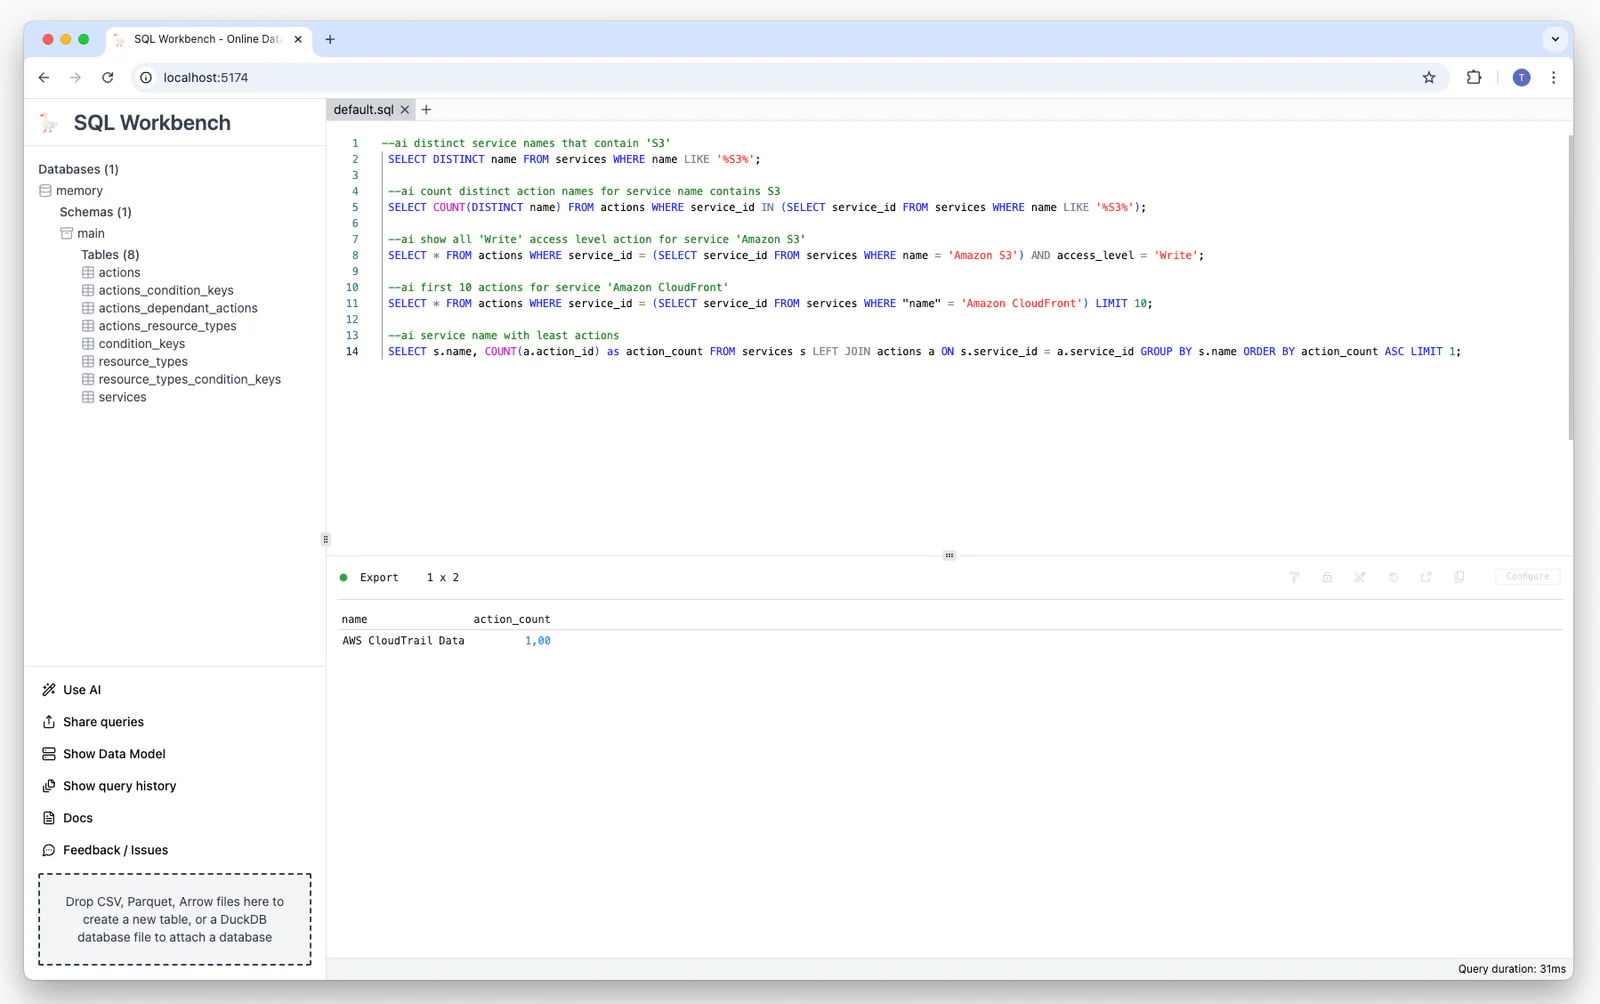
Task: Click the 1,00 action_count value
Action: (538, 641)
